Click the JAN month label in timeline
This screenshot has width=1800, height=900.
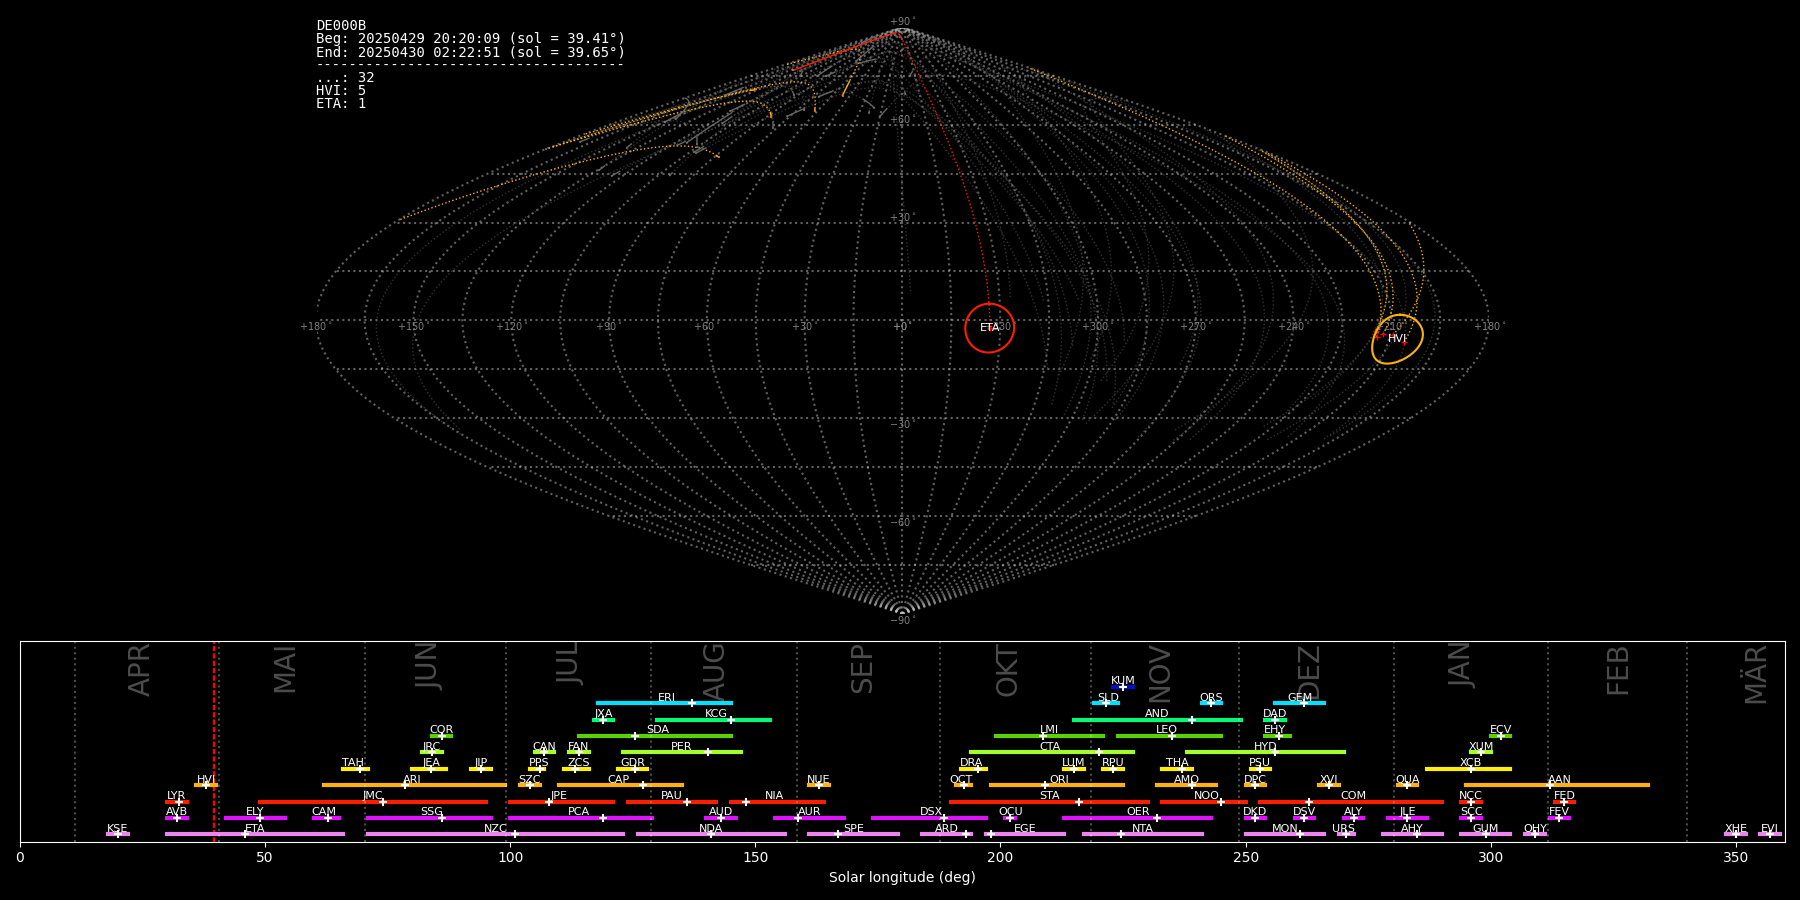pos(1460,665)
